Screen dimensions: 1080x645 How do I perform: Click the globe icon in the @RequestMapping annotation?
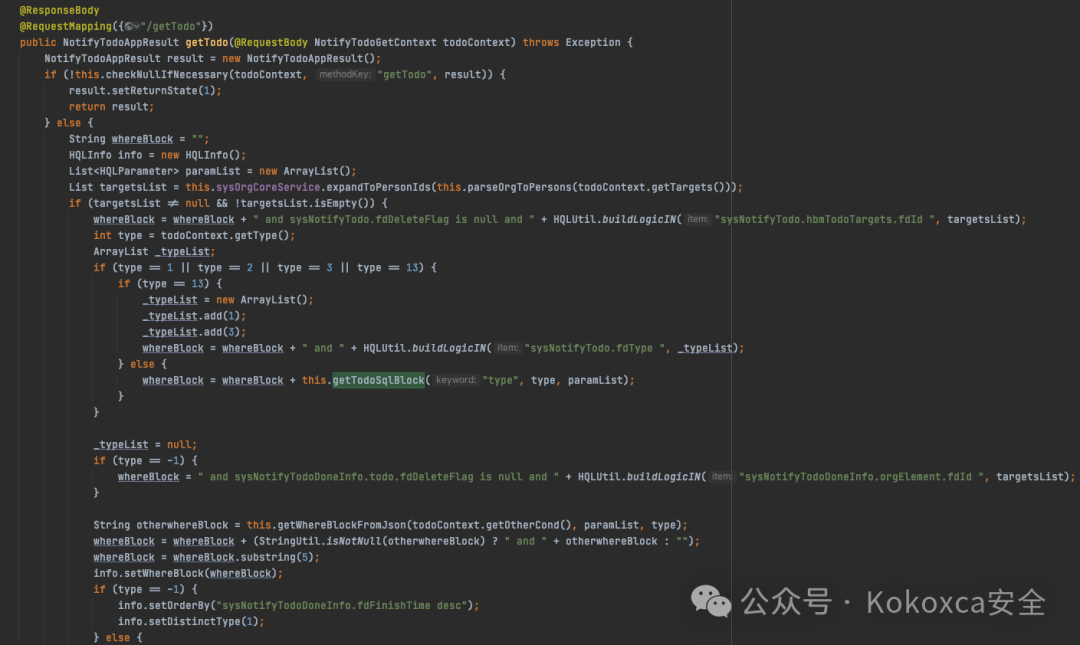[x=128, y=26]
